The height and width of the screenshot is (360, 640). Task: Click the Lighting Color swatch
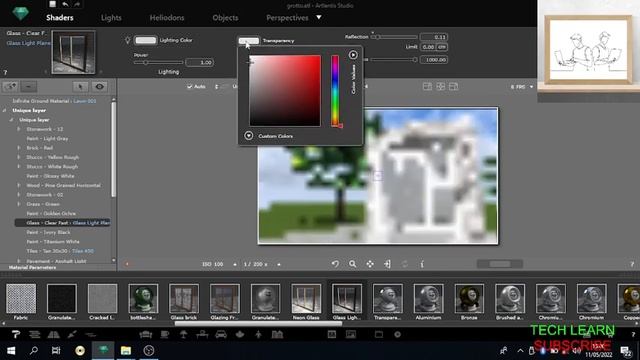[146, 40]
